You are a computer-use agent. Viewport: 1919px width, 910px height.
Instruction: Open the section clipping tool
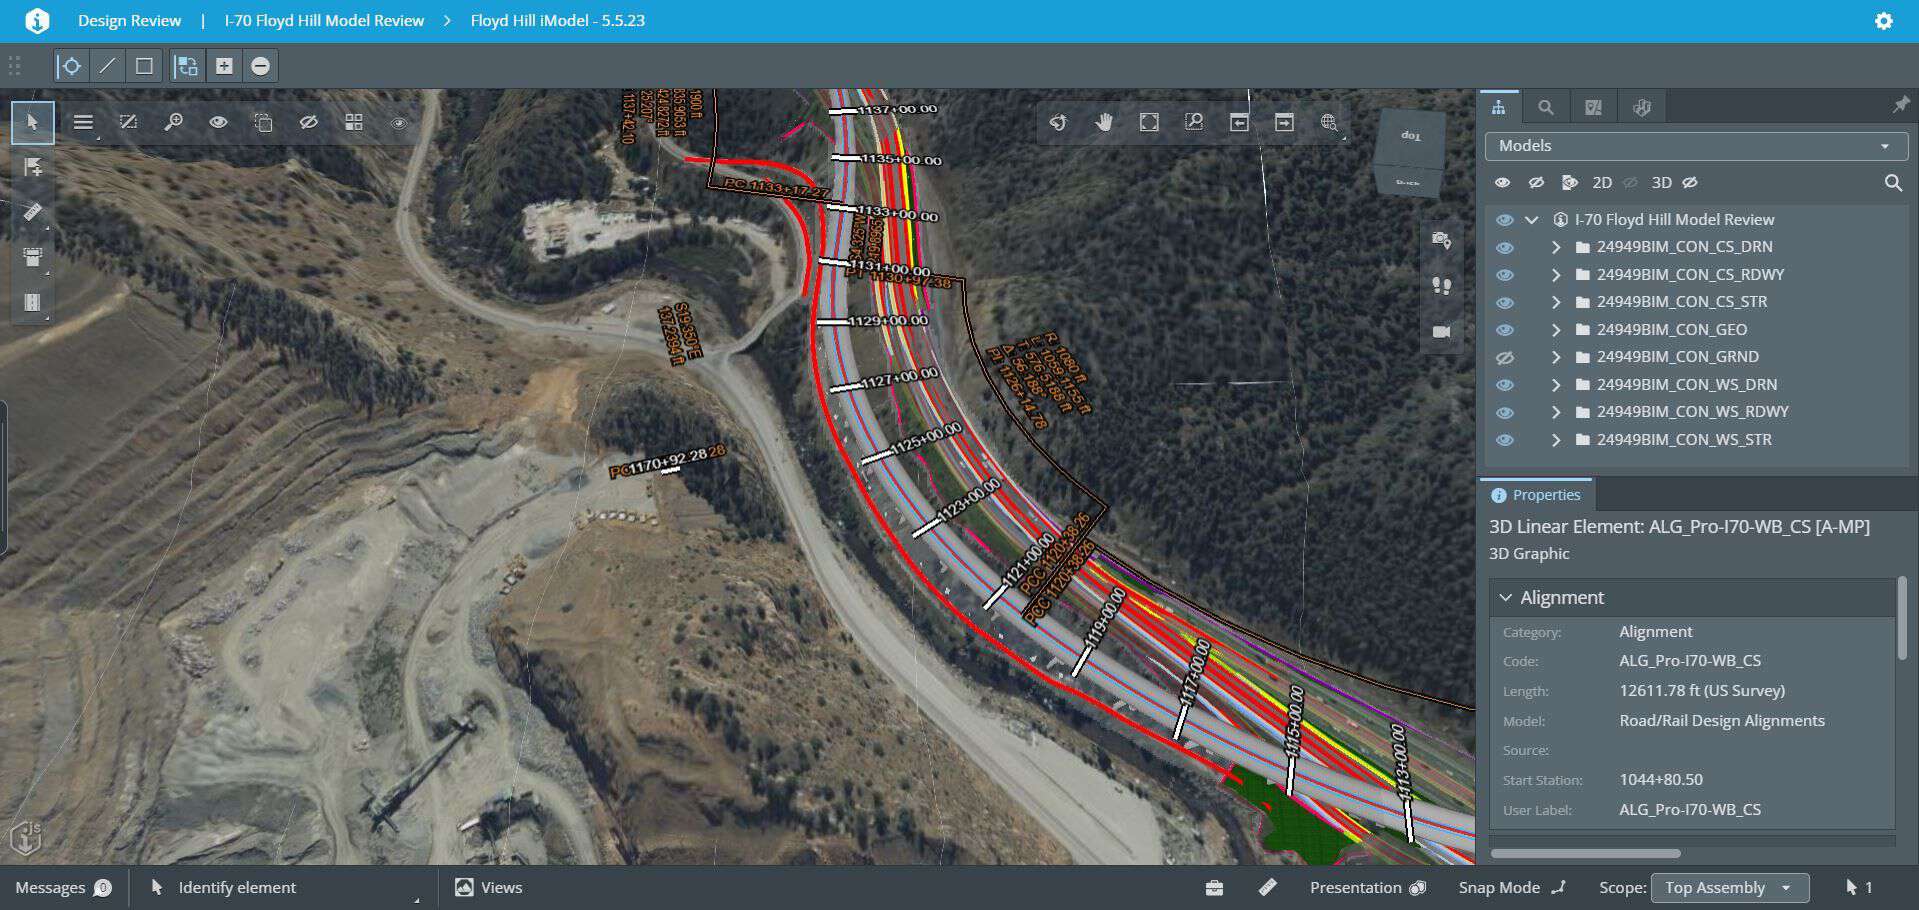tap(33, 256)
